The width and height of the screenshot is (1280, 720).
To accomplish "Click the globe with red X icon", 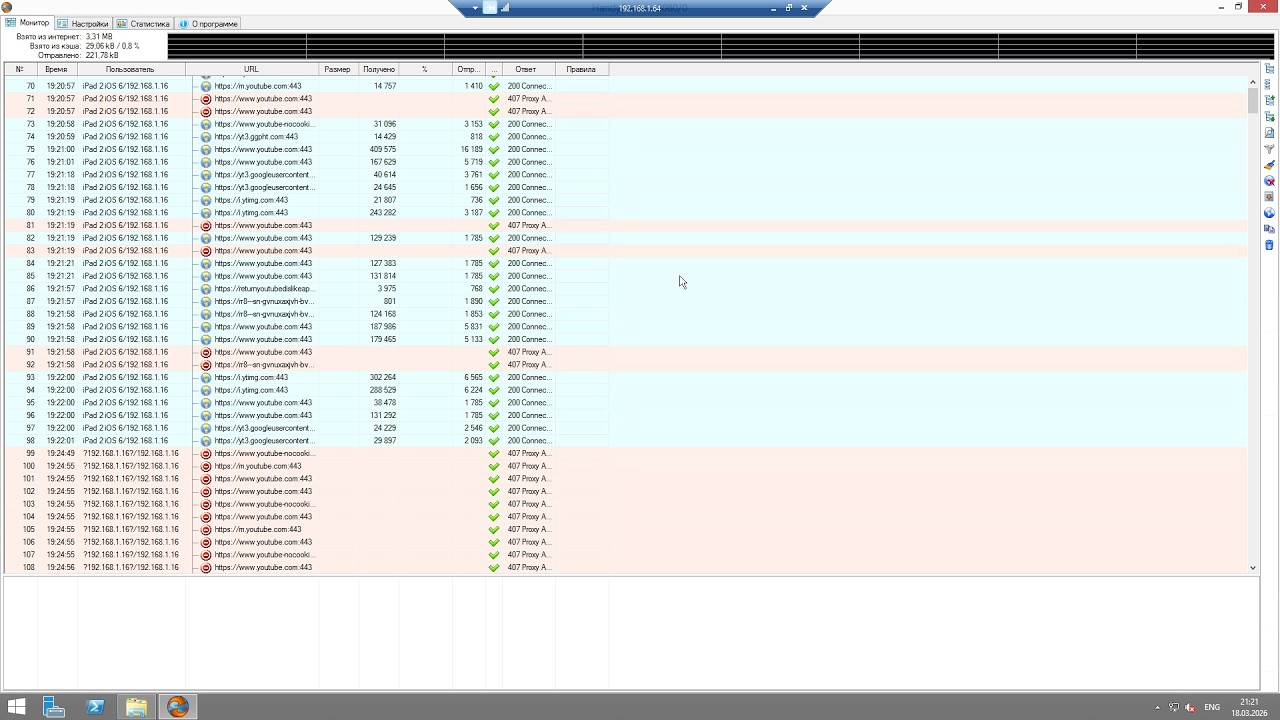I will [1269, 181].
